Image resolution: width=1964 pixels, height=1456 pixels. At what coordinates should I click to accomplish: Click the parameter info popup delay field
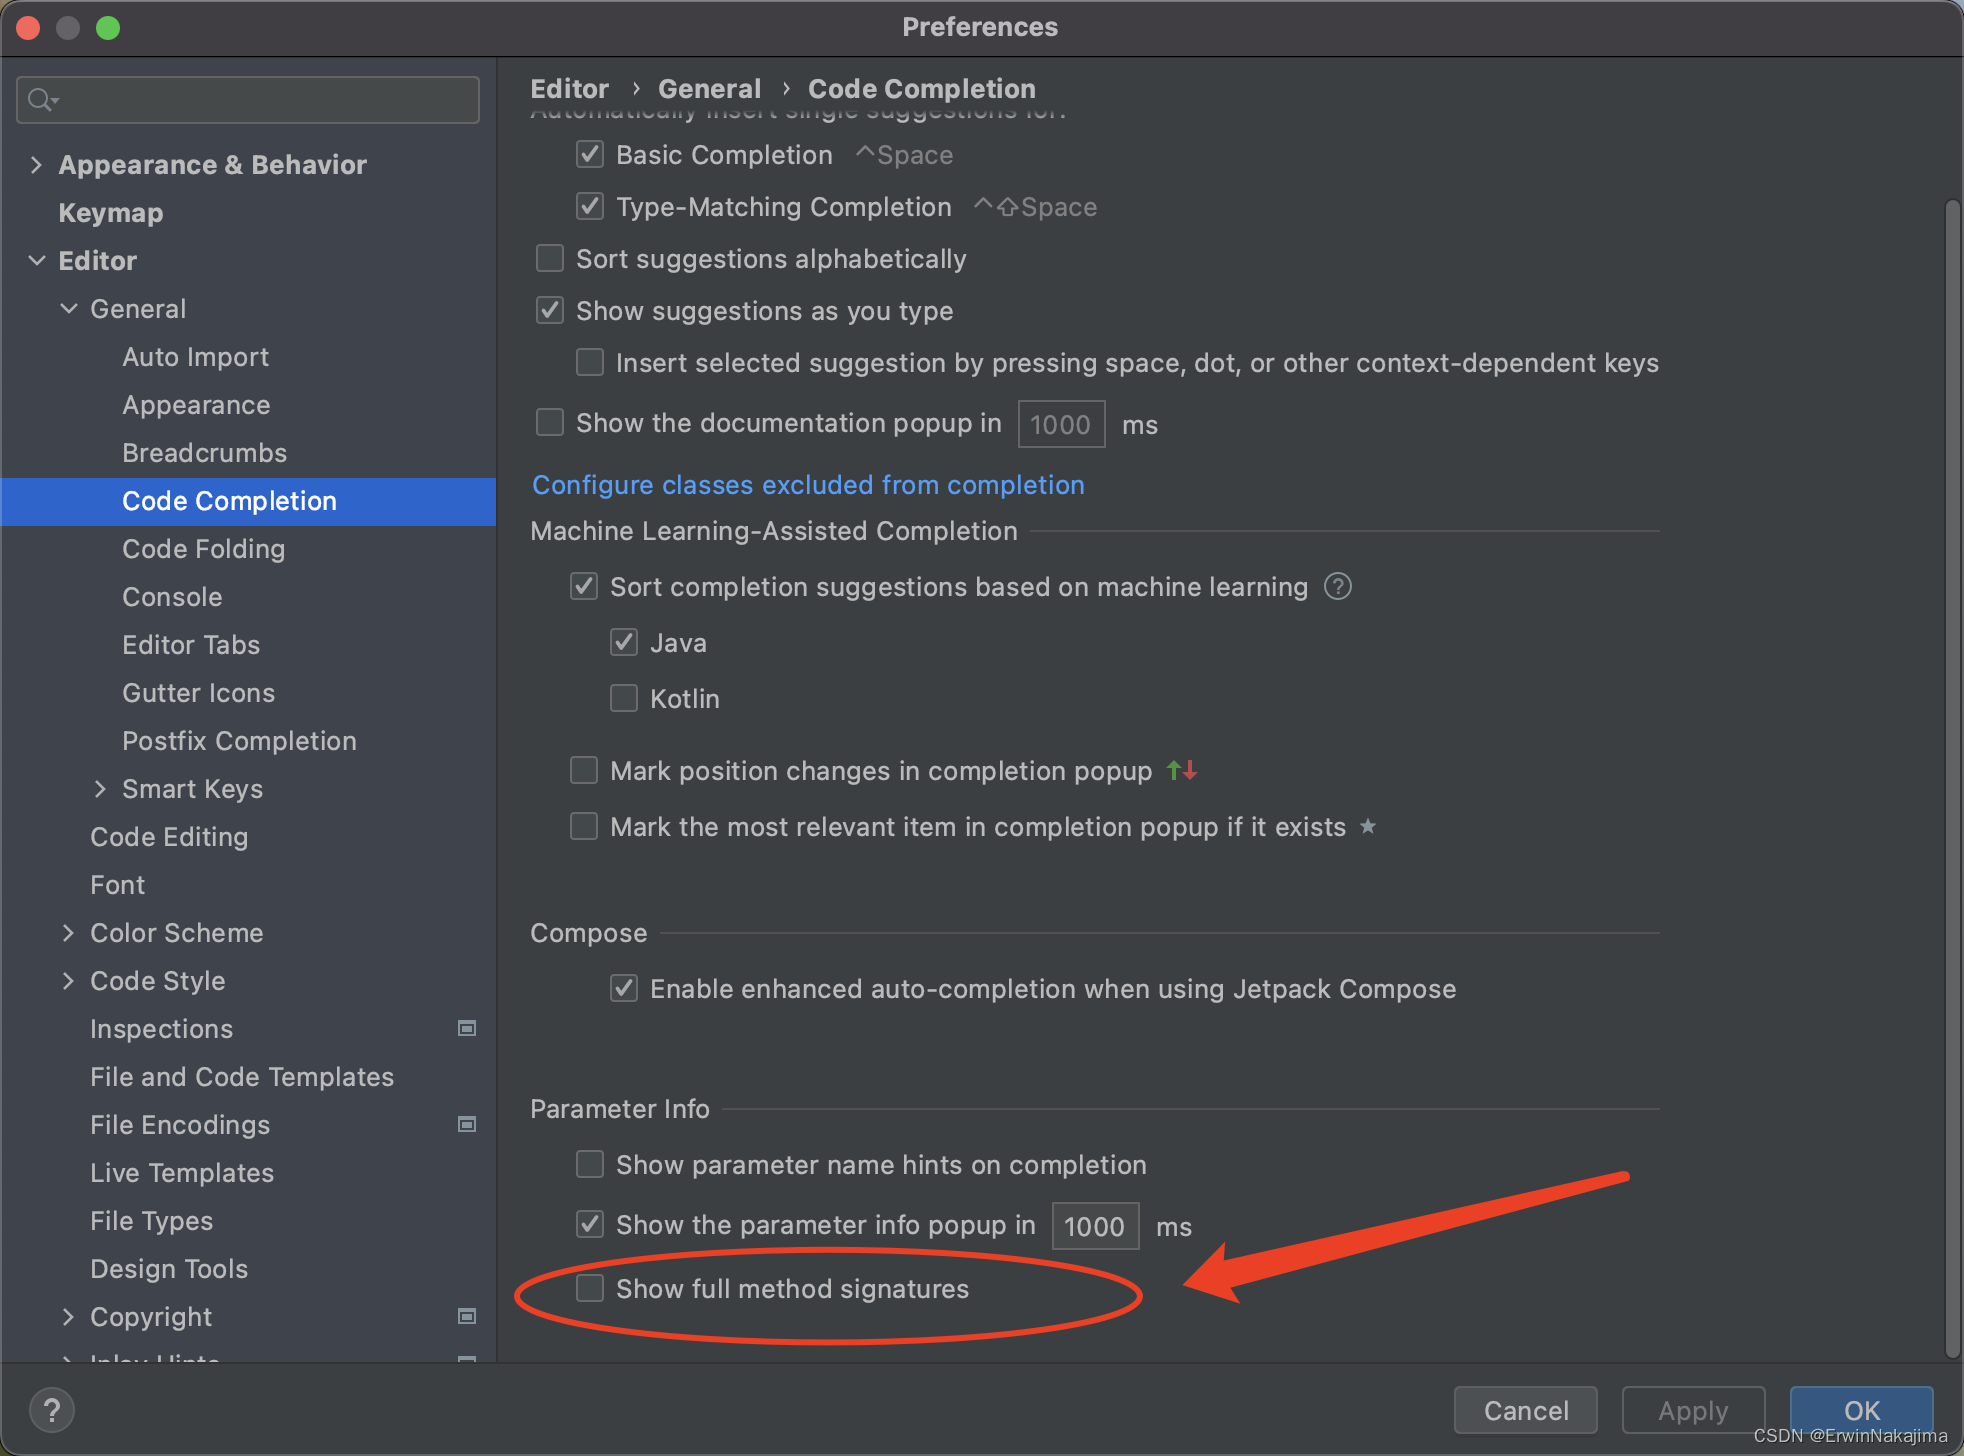pos(1095,1226)
